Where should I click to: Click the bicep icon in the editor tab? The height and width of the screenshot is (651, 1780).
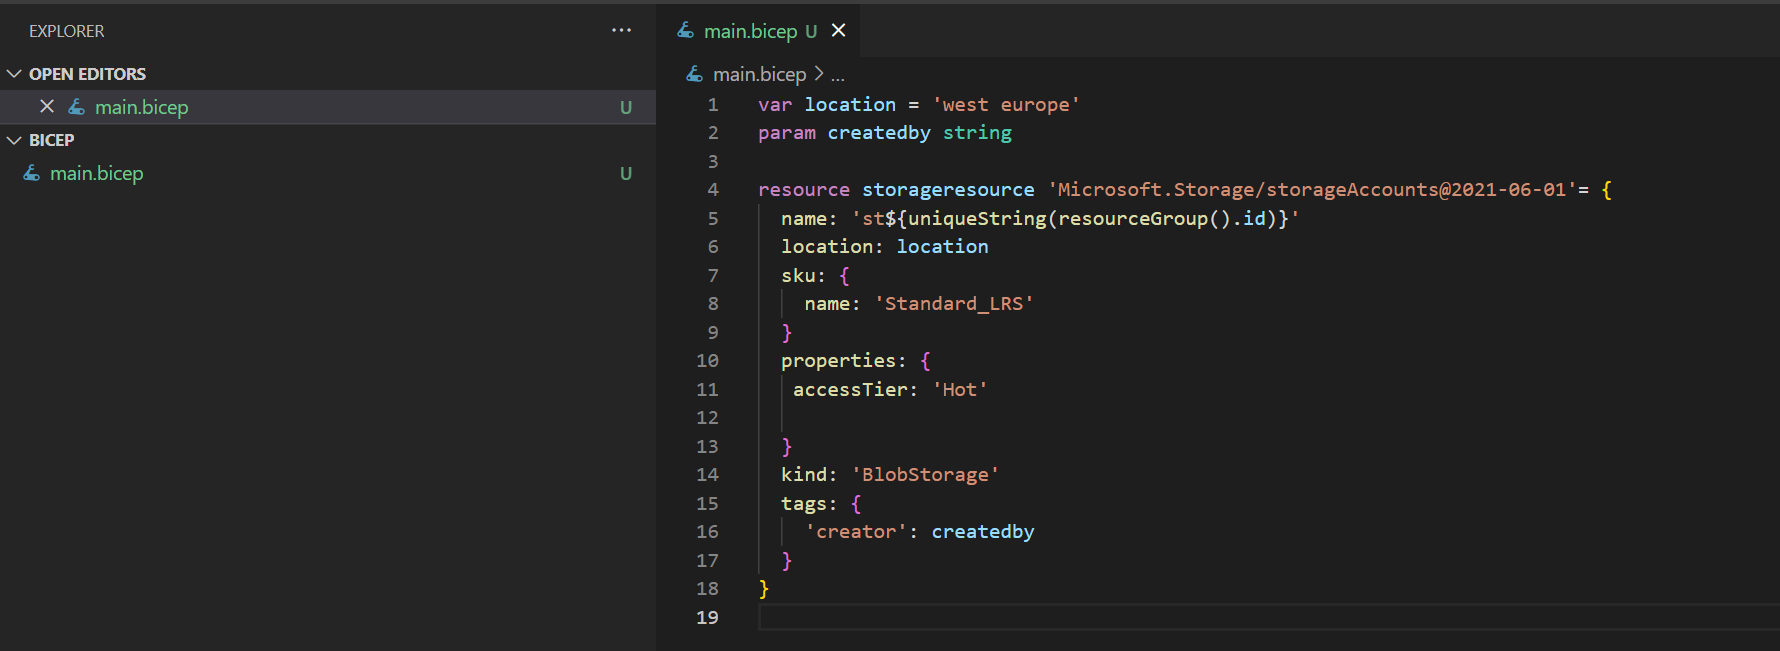point(686,31)
